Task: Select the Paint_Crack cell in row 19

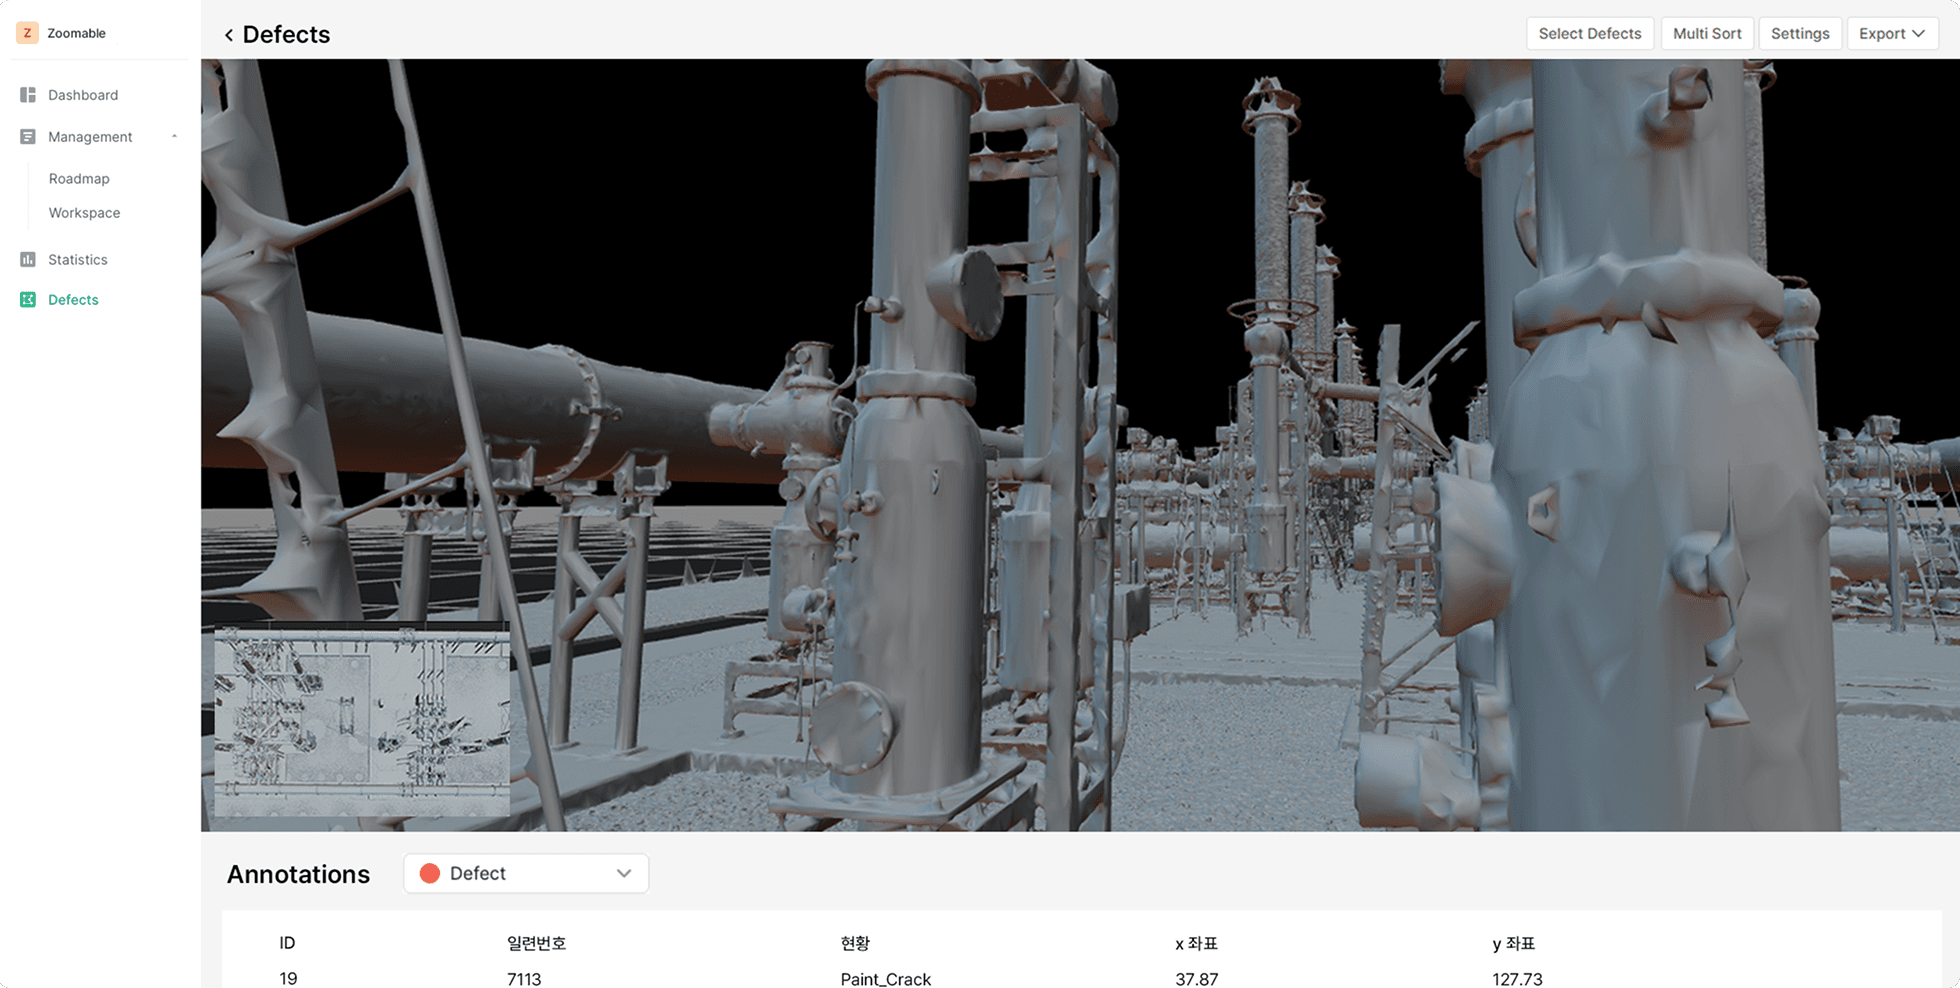Action: [885, 978]
